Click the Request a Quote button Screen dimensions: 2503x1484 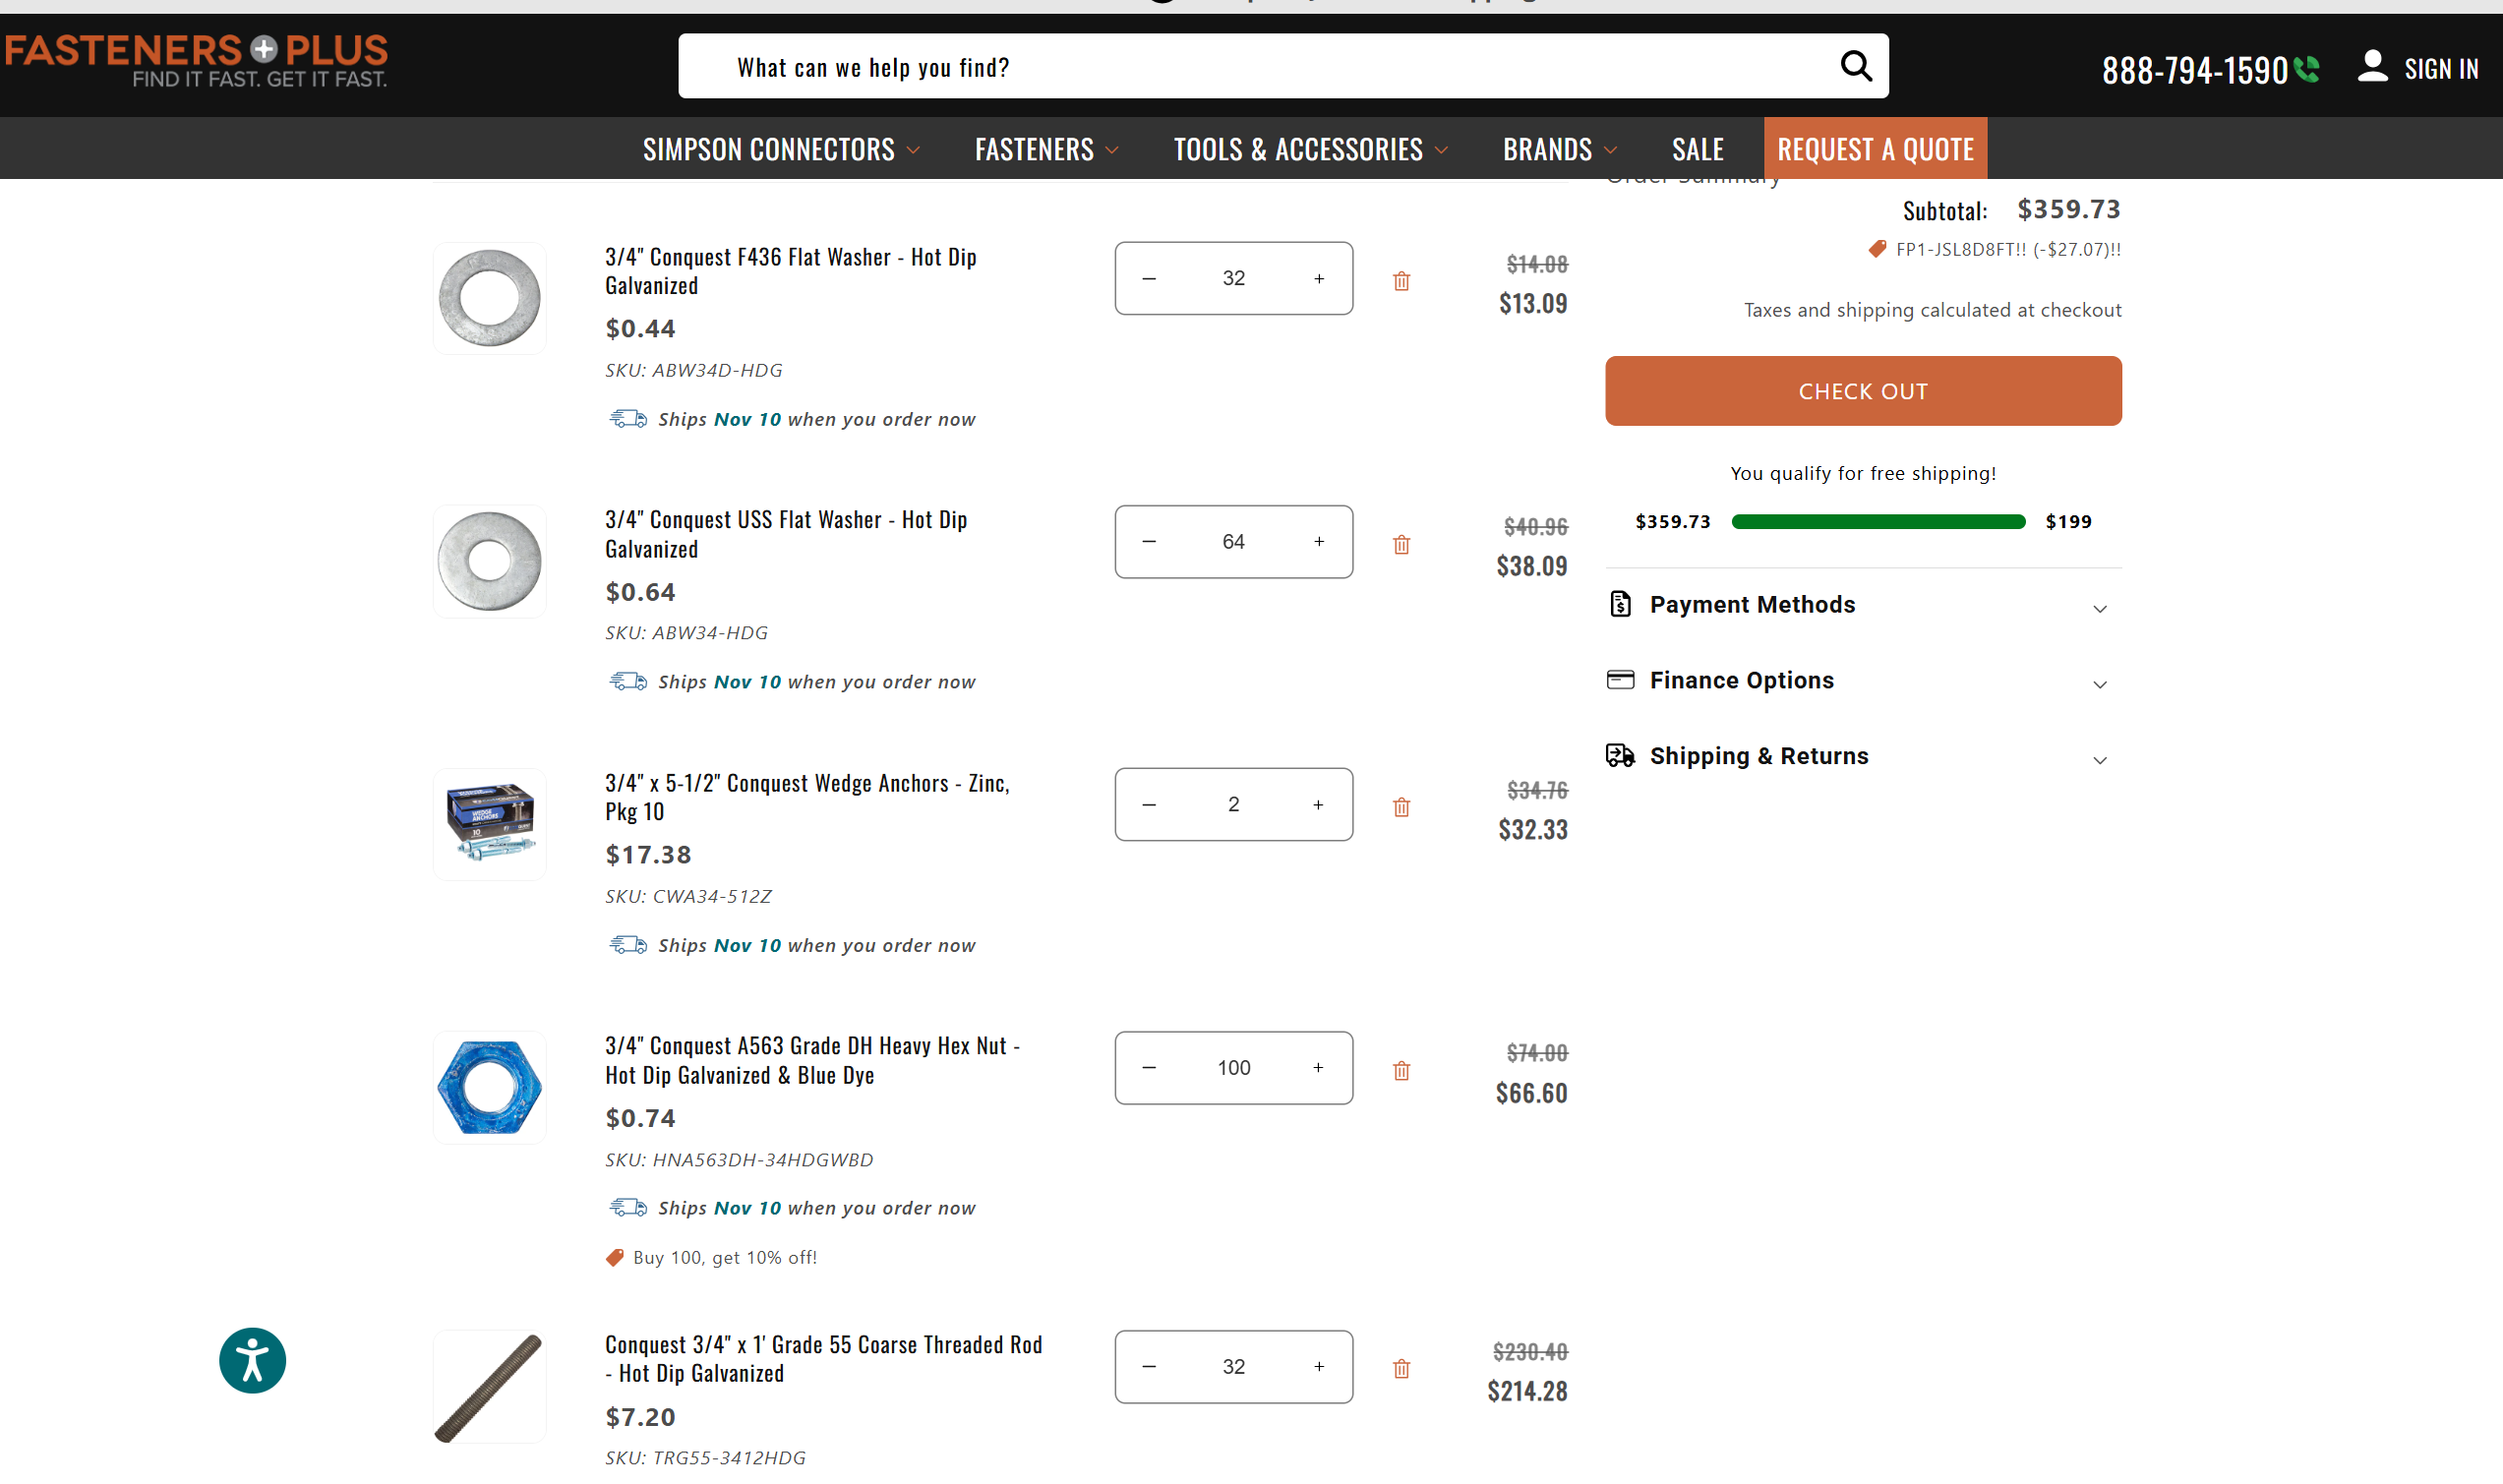1874,149
